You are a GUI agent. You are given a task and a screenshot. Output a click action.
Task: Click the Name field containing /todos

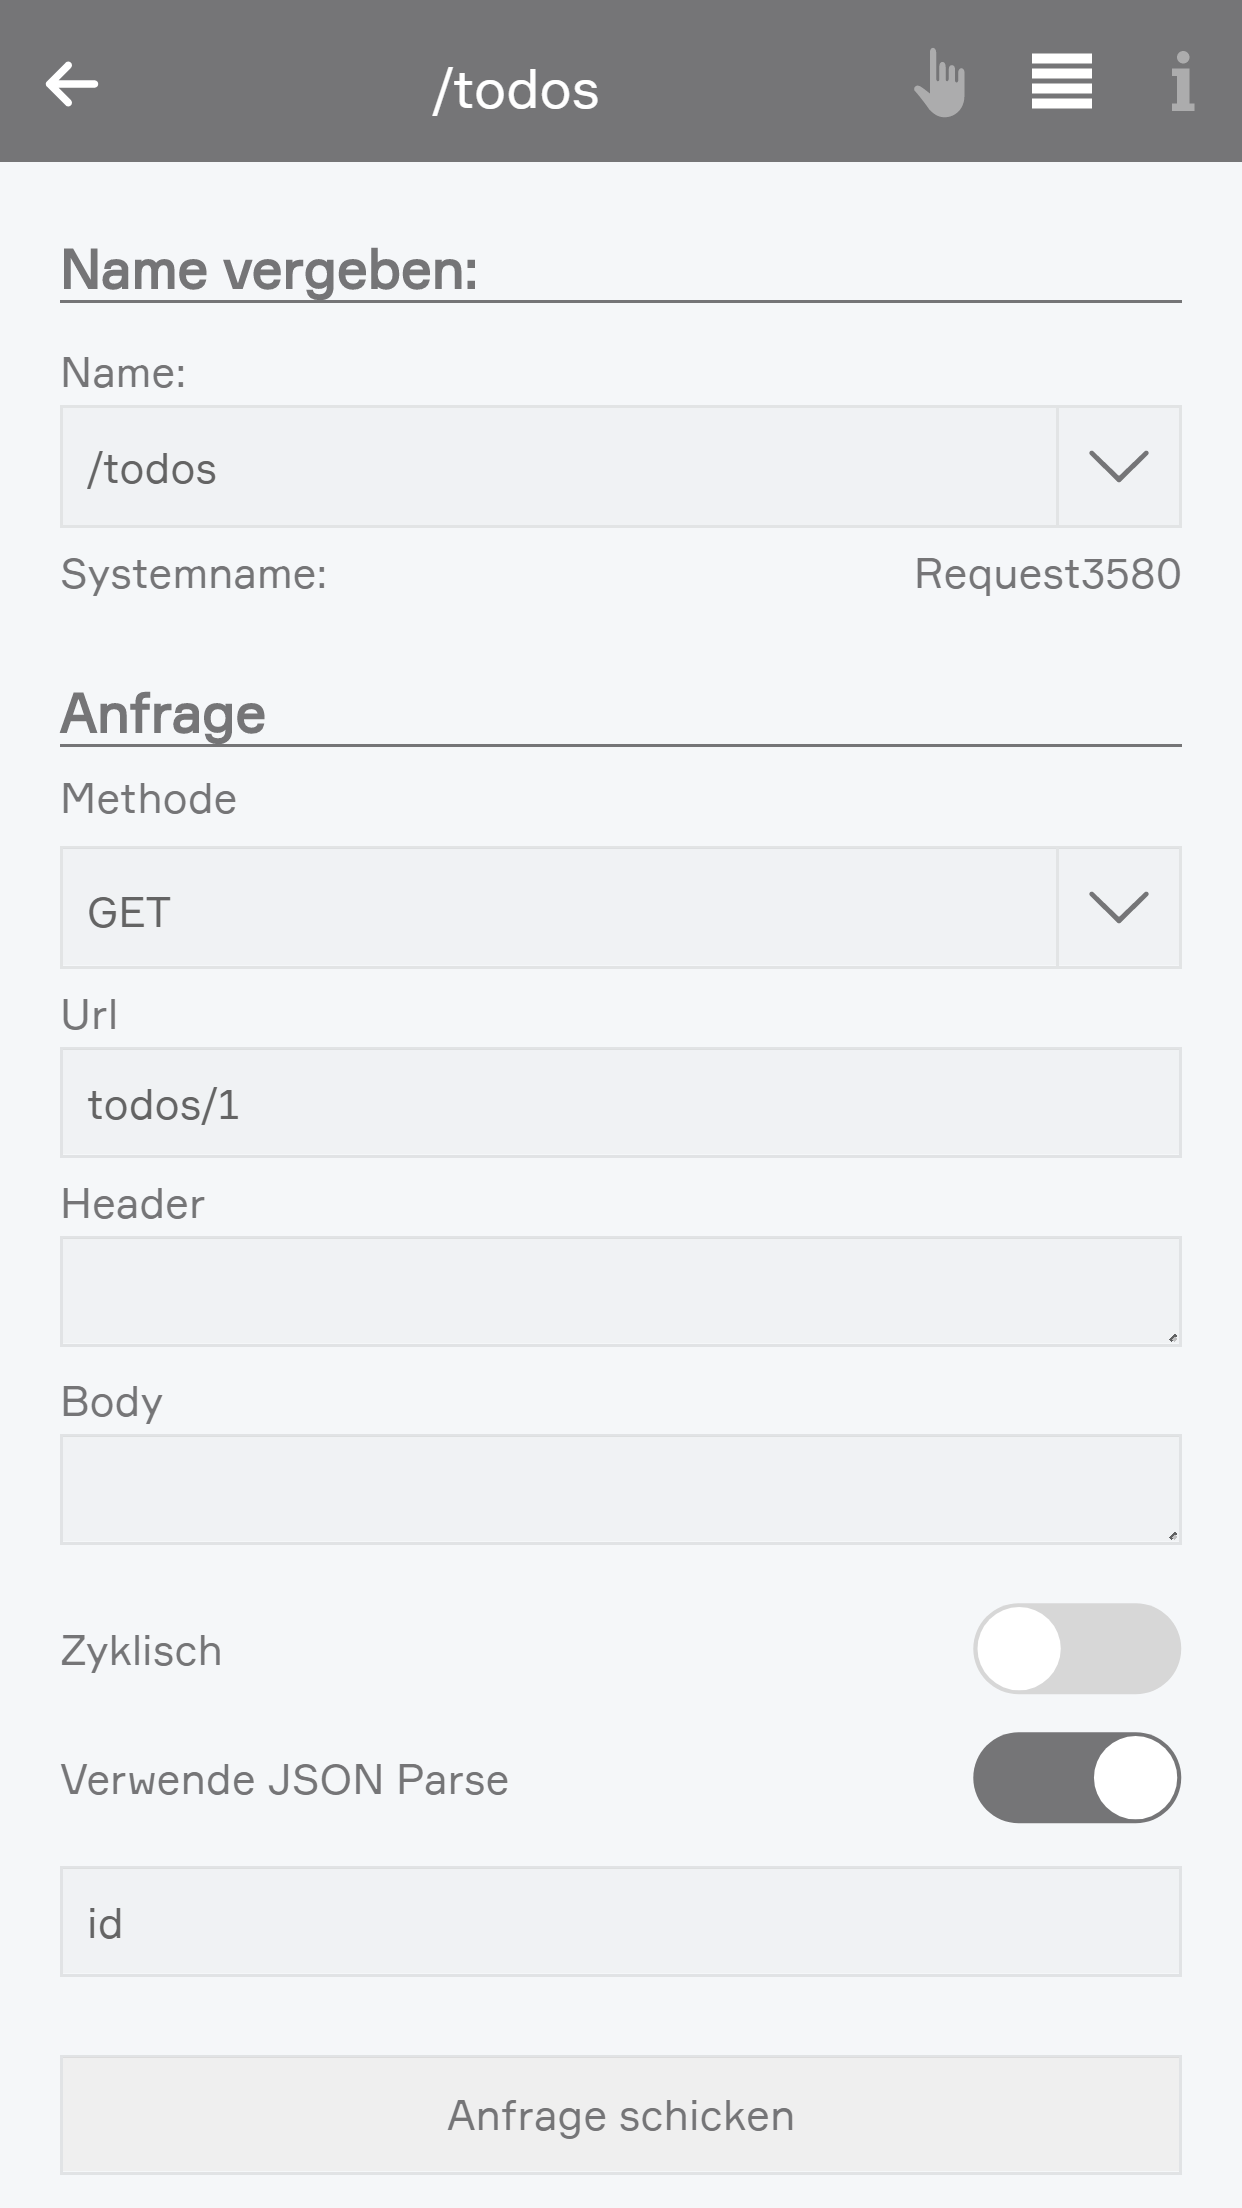point(558,466)
